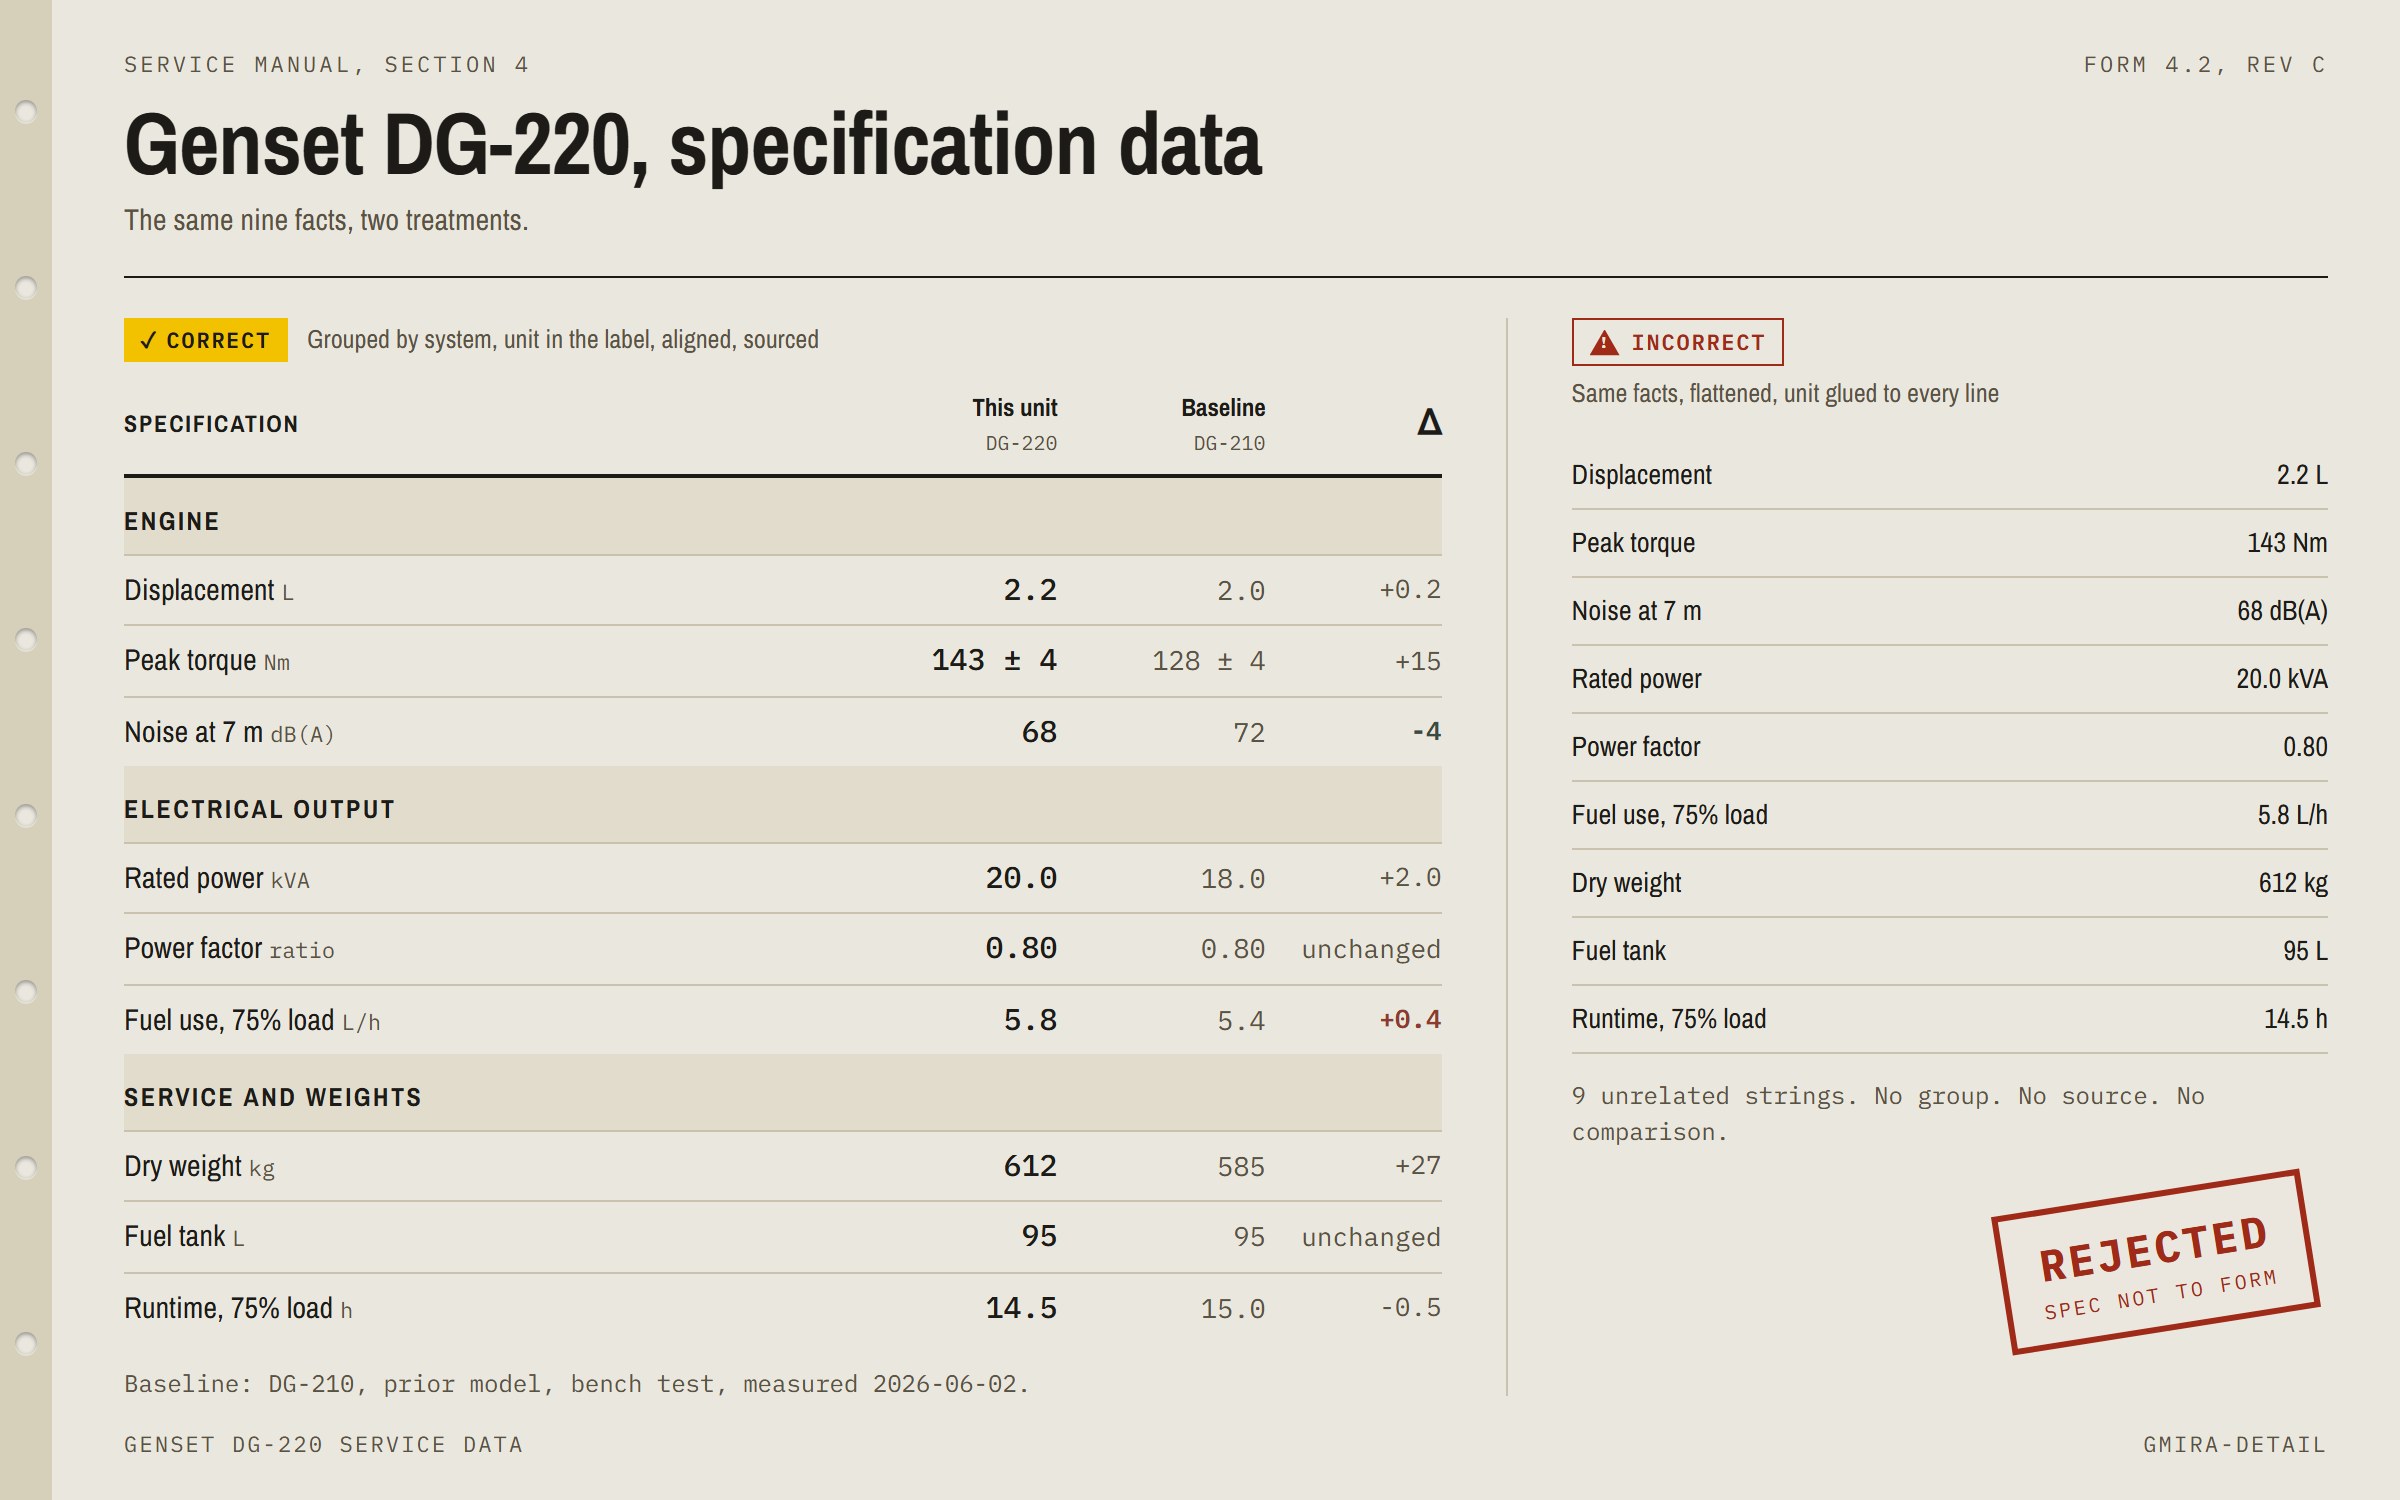Click 'Fuel tank' label in right list

click(x=1618, y=950)
